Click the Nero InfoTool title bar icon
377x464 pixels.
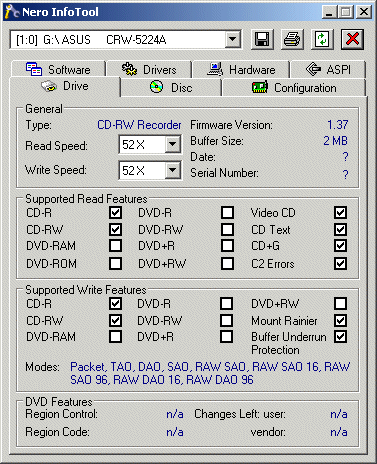(x=12, y=12)
